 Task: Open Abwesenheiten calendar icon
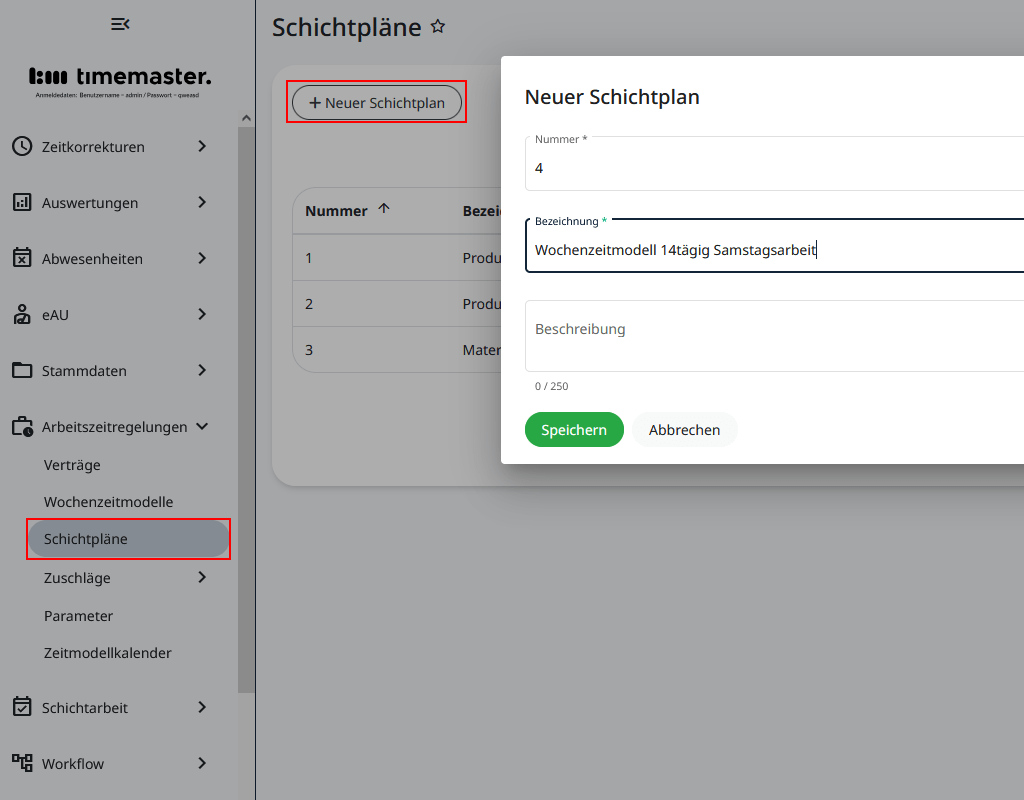pyautogui.click(x=22, y=258)
